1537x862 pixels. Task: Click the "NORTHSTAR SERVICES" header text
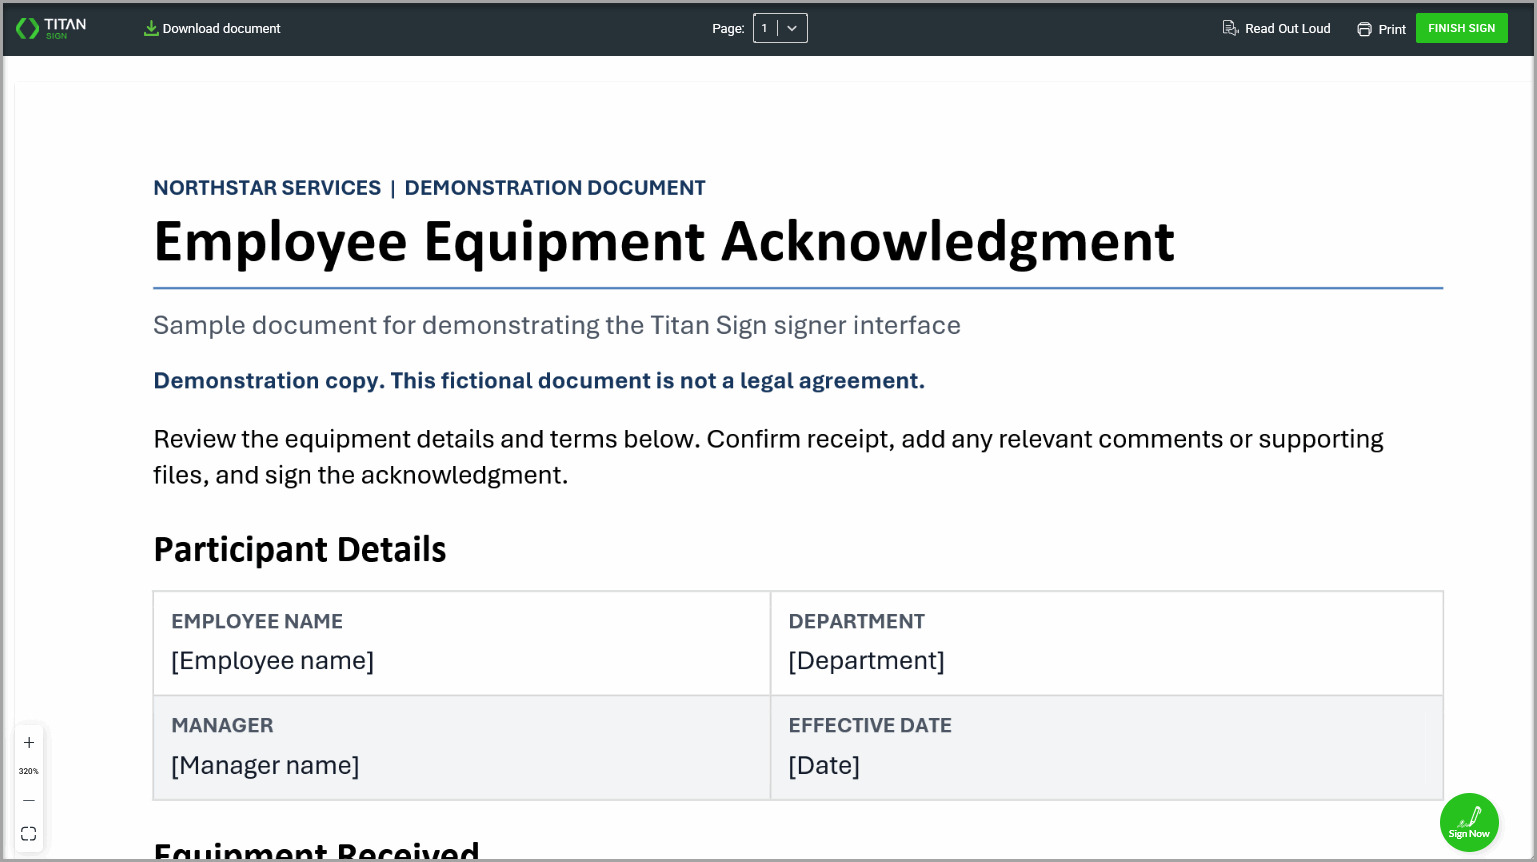coord(267,188)
